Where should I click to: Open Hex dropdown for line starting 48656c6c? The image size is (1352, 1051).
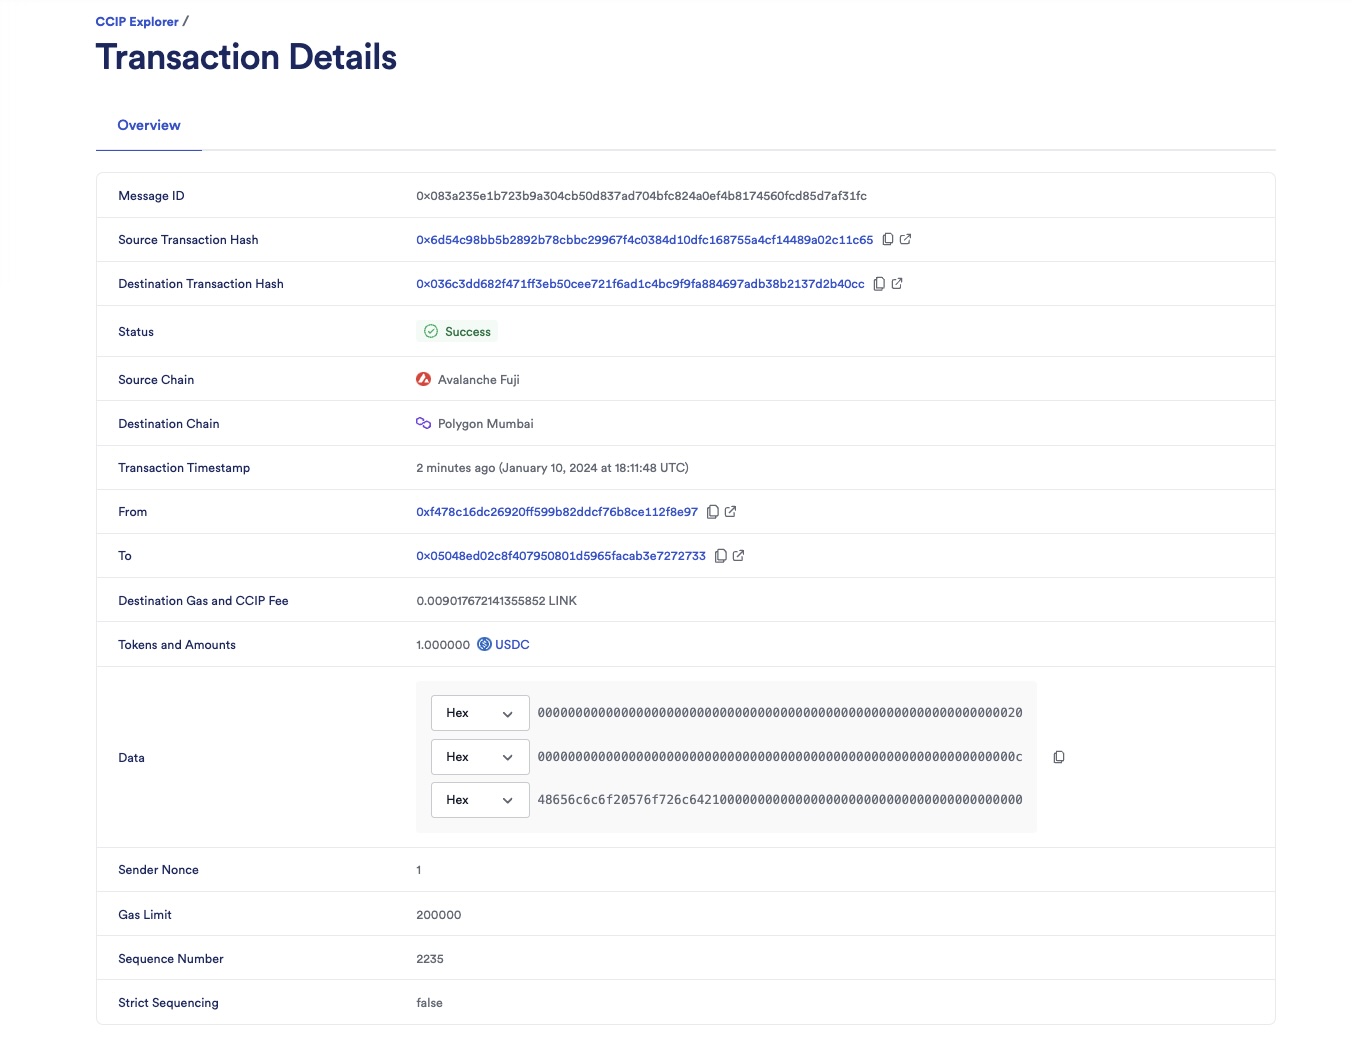480,800
